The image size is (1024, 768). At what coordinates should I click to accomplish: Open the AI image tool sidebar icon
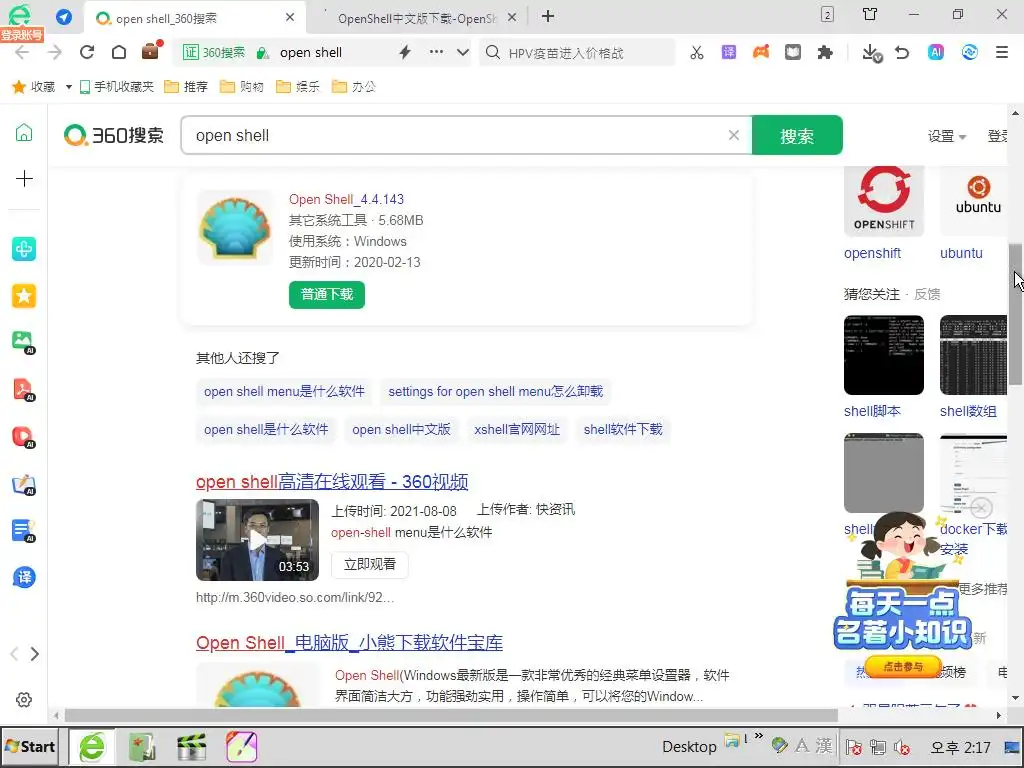(24, 342)
